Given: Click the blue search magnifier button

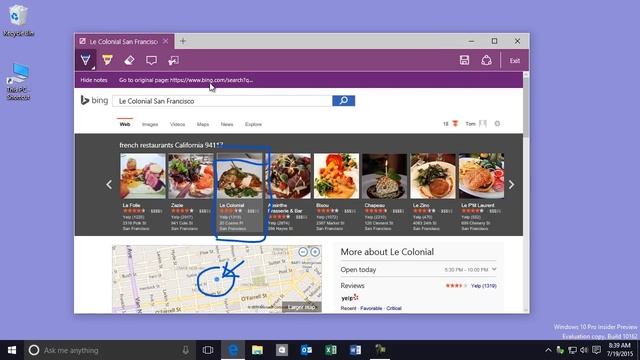Looking at the screenshot, I should pos(344,100).
